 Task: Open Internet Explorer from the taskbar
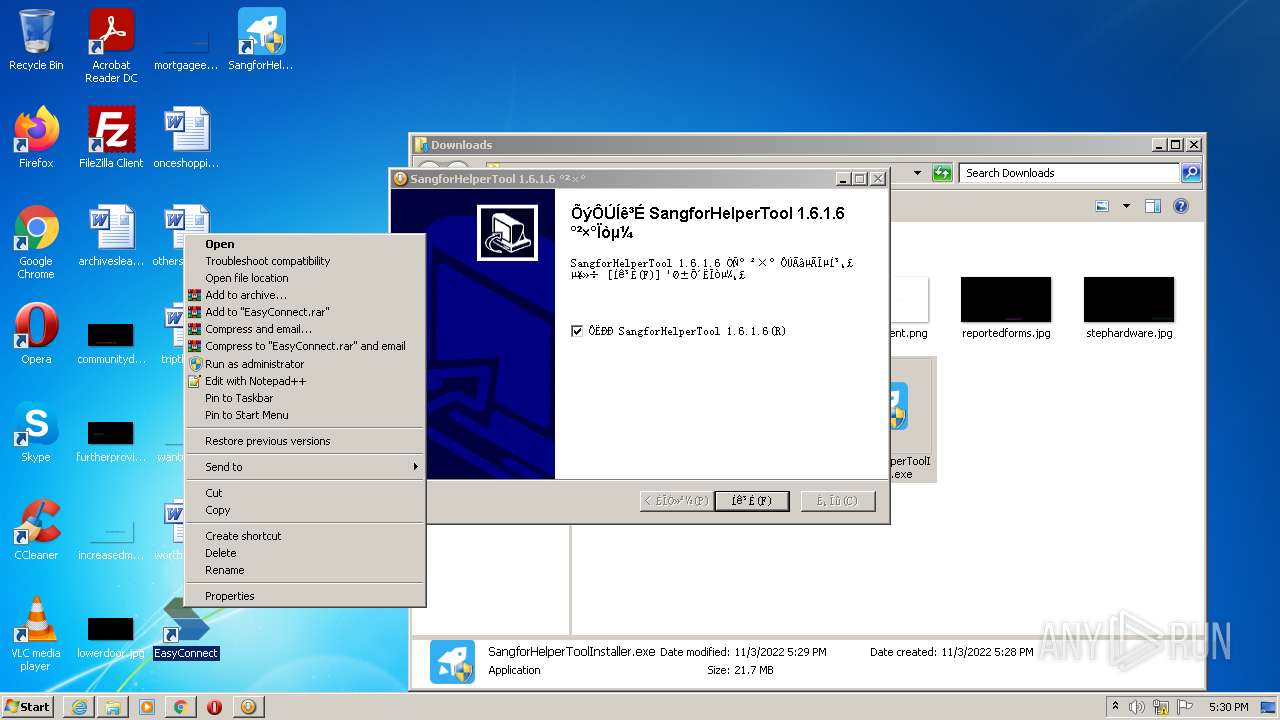coord(79,707)
